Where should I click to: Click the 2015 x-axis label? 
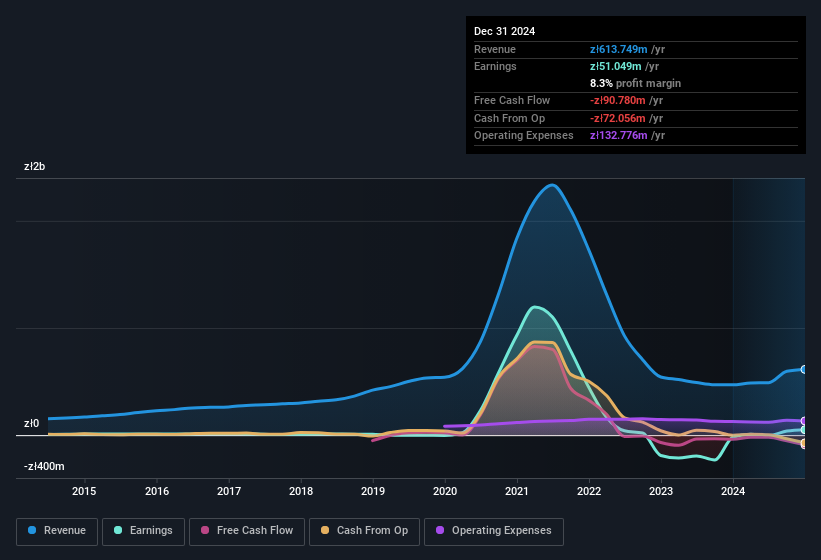click(x=84, y=491)
